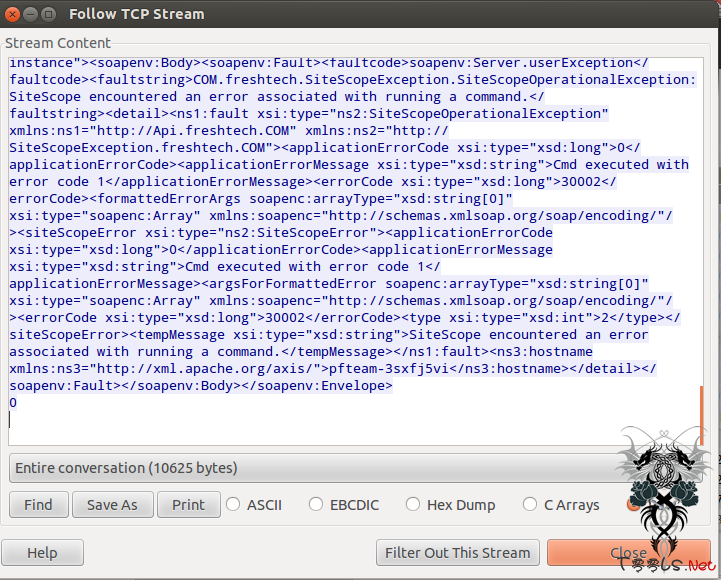721x580 pixels.
Task: Click the Print button
Action: [189, 505]
